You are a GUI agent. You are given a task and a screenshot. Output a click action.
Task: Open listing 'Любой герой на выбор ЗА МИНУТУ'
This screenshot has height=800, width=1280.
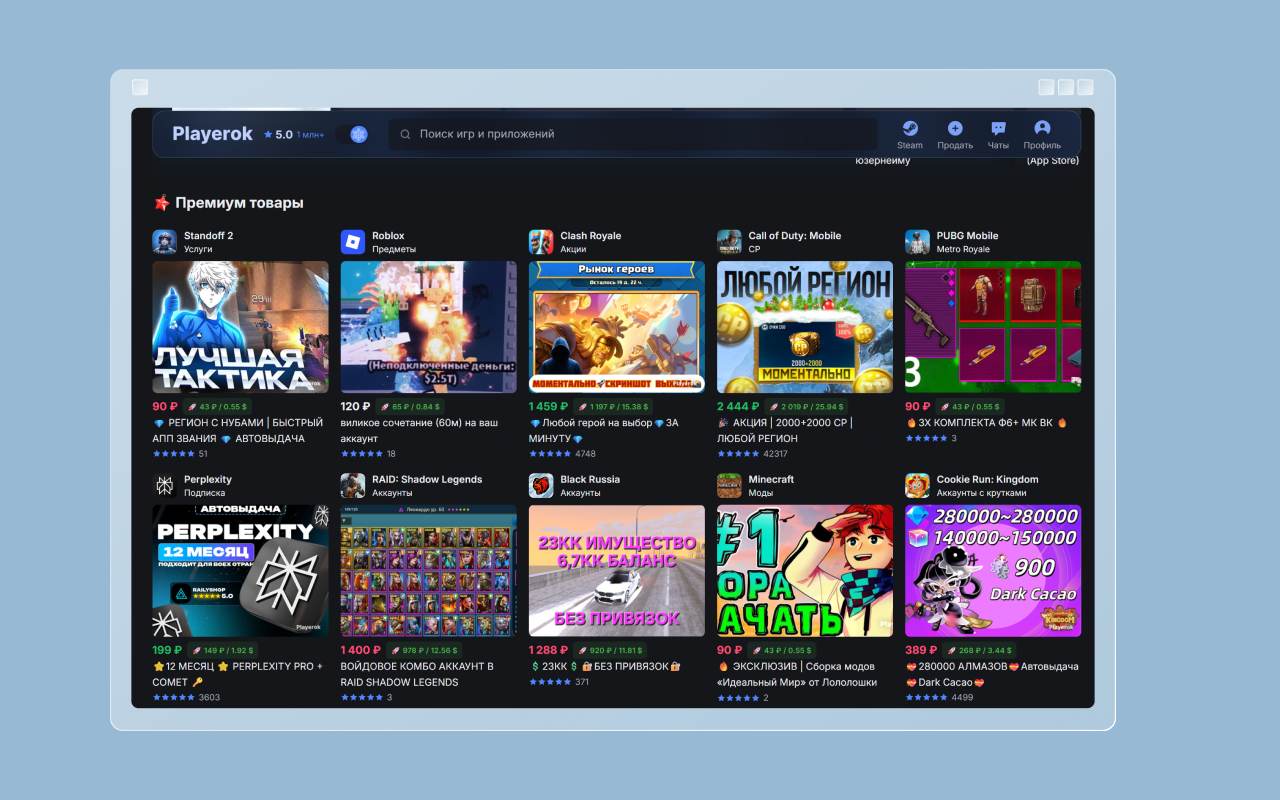click(x=604, y=431)
